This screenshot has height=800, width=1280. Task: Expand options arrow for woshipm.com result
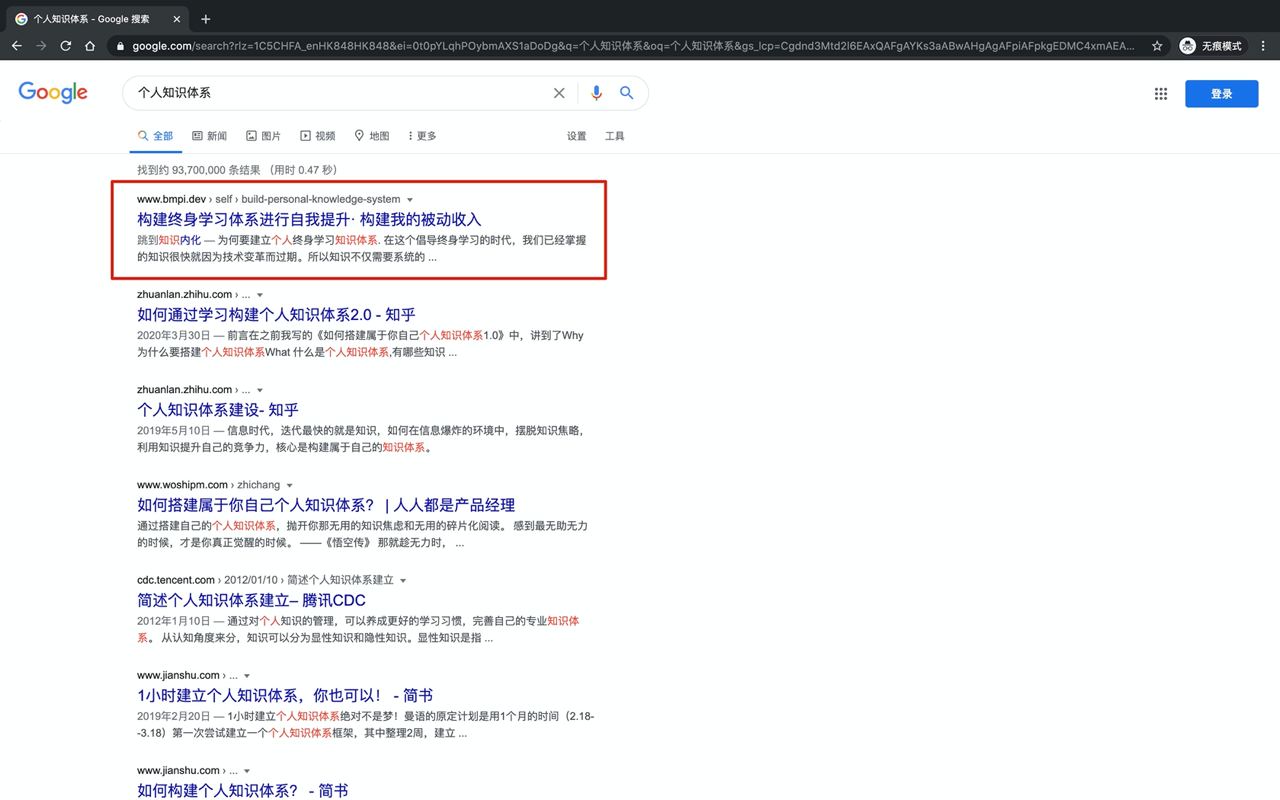pos(290,486)
